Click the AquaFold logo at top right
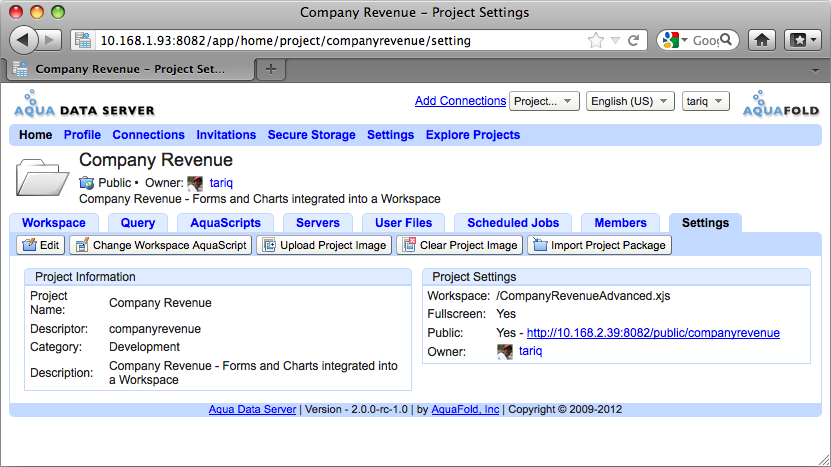The width and height of the screenshot is (831, 467). coord(781,106)
